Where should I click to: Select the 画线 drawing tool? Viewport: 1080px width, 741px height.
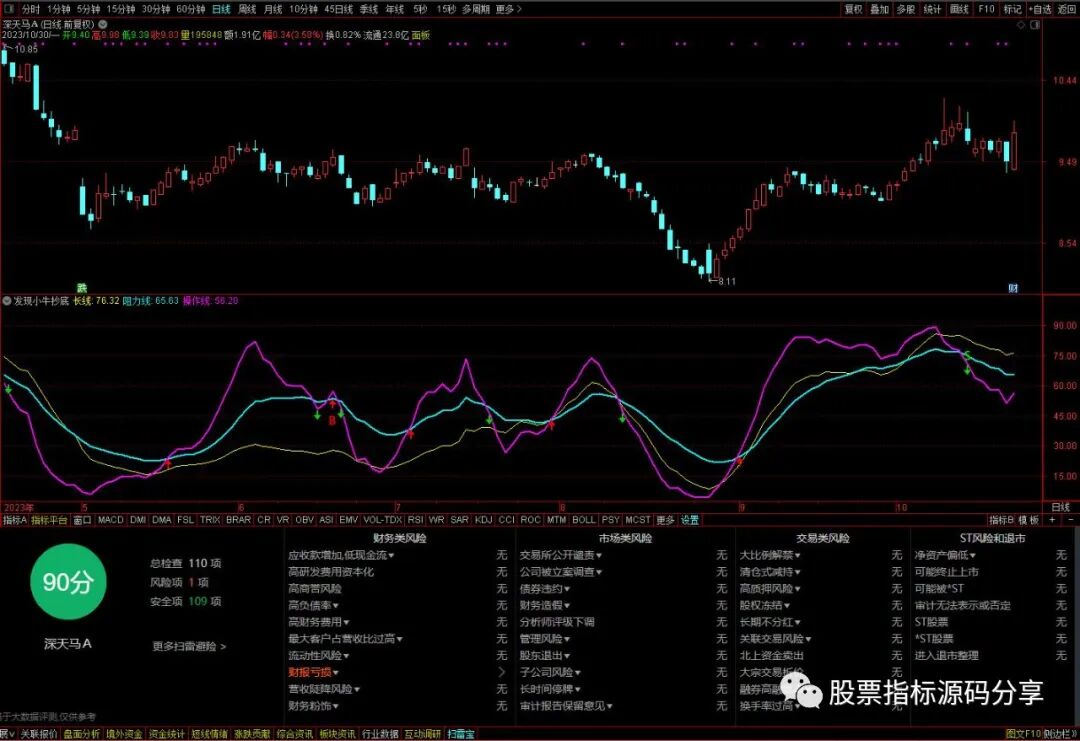click(x=959, y=9)
